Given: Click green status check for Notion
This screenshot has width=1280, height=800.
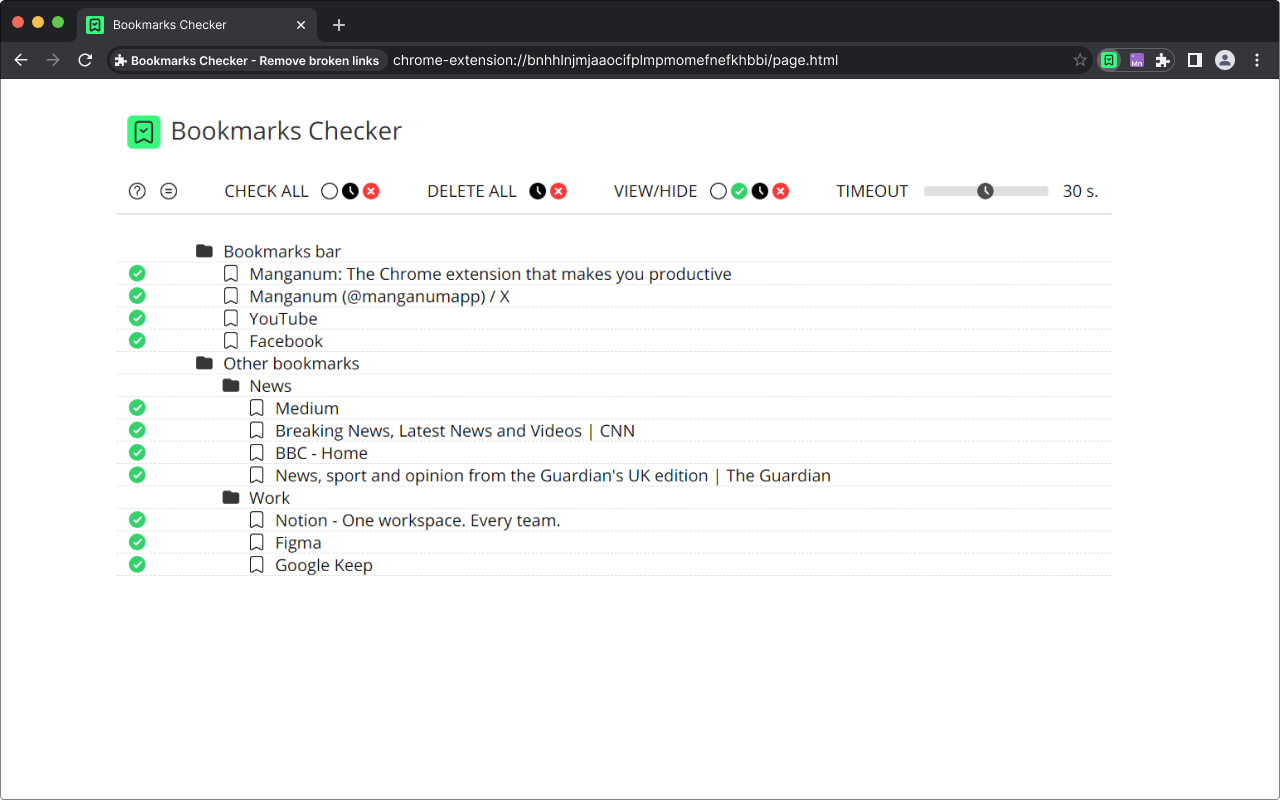Looking at the screenshot, I should 137,520.
